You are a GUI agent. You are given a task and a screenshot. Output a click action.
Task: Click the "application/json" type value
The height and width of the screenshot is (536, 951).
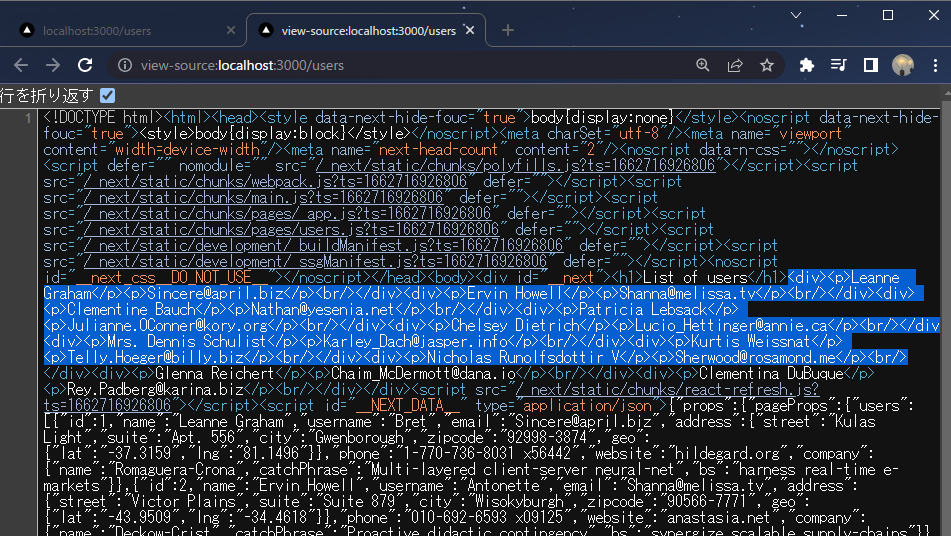pos(587,406)
